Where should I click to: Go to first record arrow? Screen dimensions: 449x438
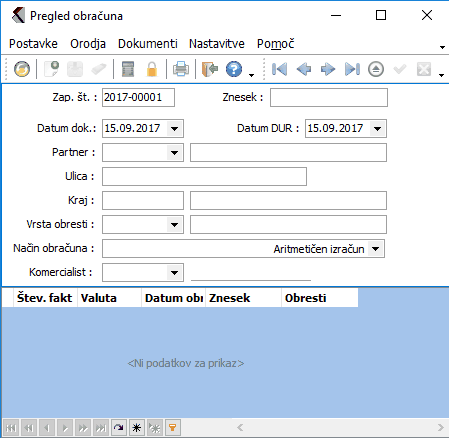pyautogui.click(x=279, y=69)
